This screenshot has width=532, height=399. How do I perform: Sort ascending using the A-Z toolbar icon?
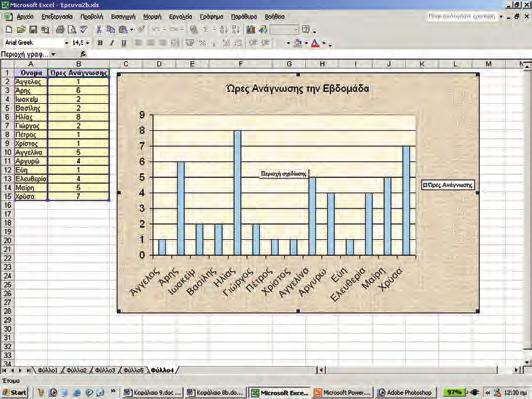click(224, 30)
